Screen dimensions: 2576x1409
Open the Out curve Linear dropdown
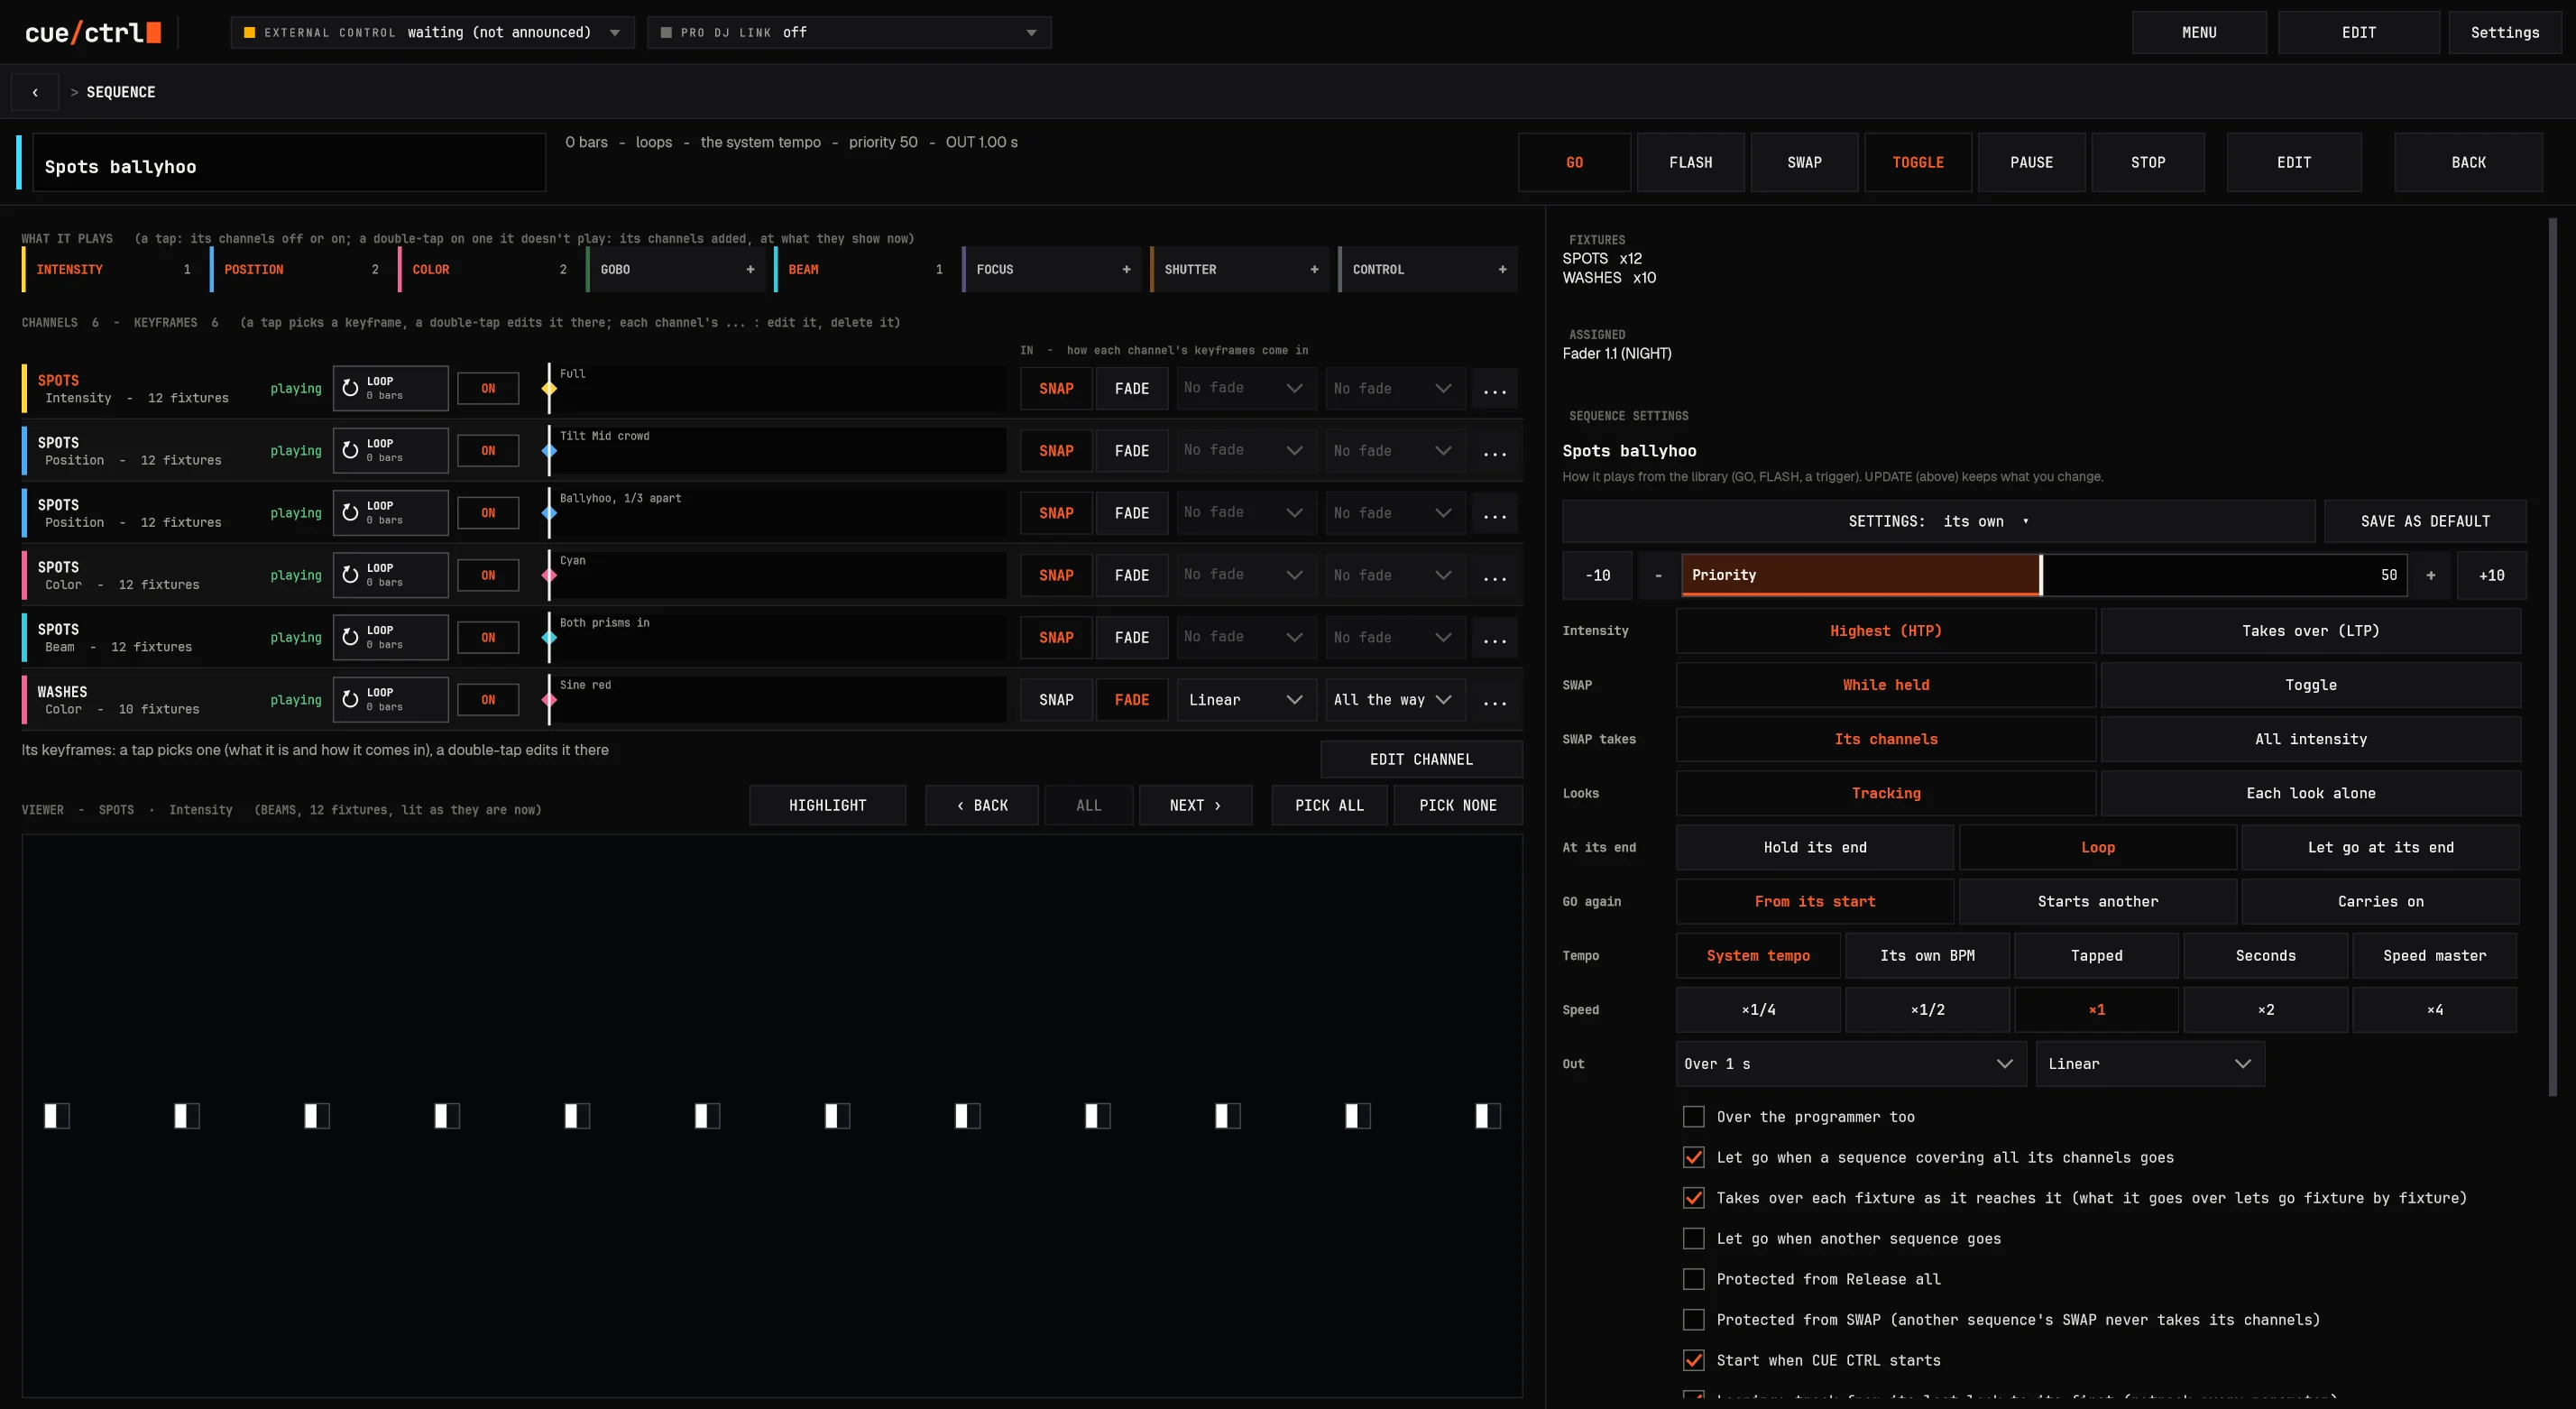tap(2149, 1064)
